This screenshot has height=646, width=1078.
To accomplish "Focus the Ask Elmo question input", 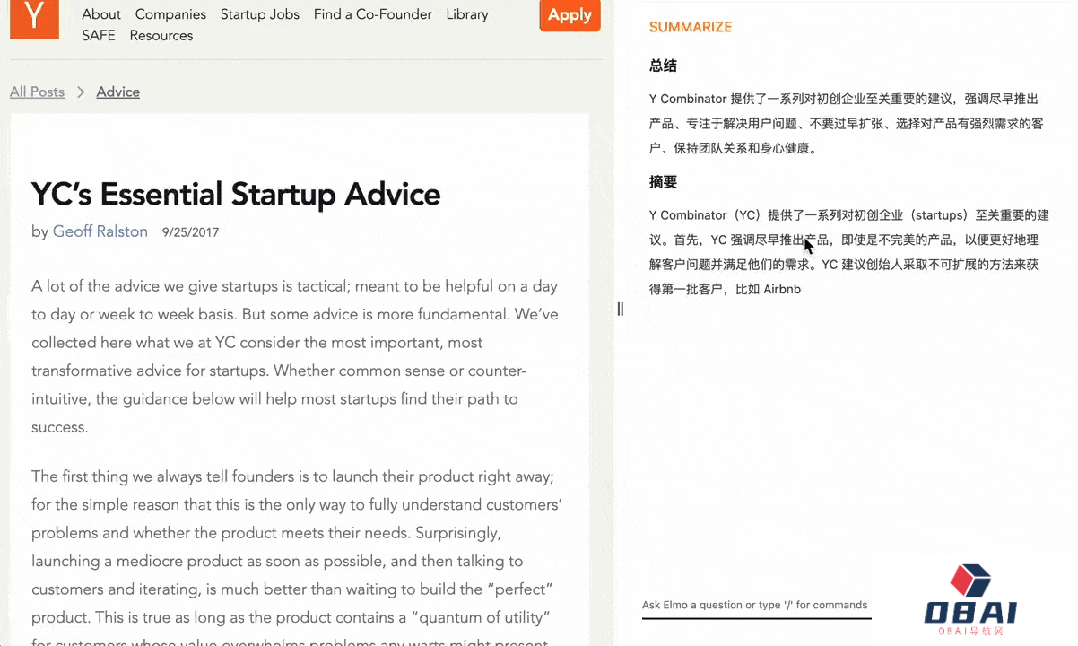I will click(755, 605).
